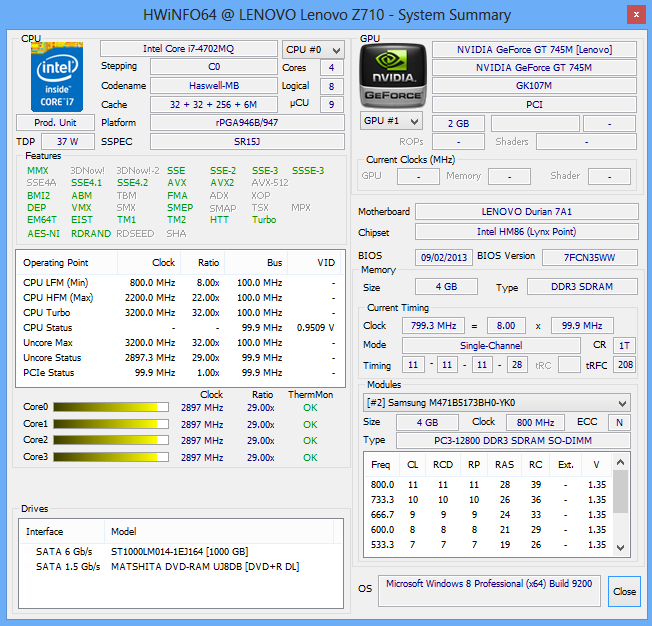Click the GK107M GPU codename field
Image resolution: width=652 pixels, height=626 pixels.
coord(534,86)
